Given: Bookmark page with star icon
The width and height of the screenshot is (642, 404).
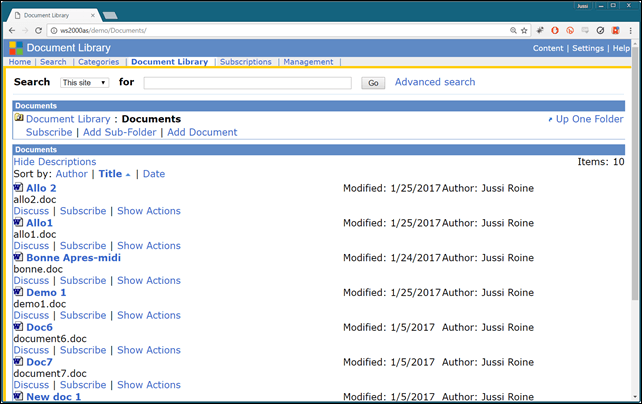Looking at the screenshot, I should pos(524,31).
